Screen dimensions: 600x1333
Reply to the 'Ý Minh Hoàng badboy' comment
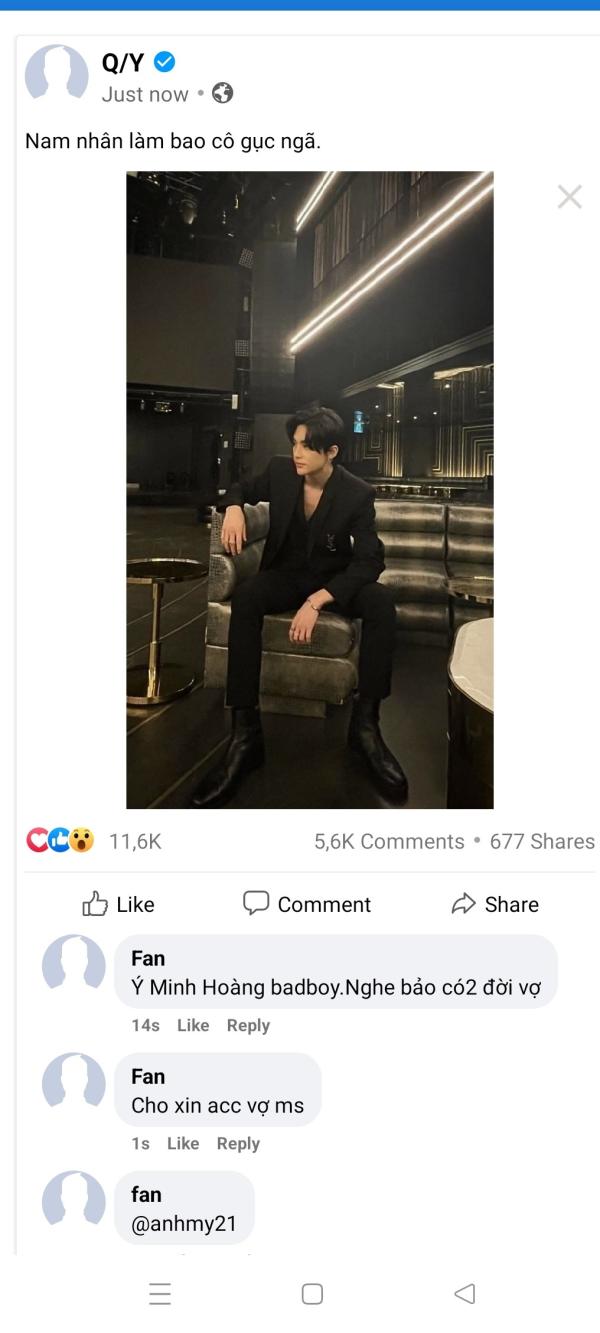pos(248,1025)
